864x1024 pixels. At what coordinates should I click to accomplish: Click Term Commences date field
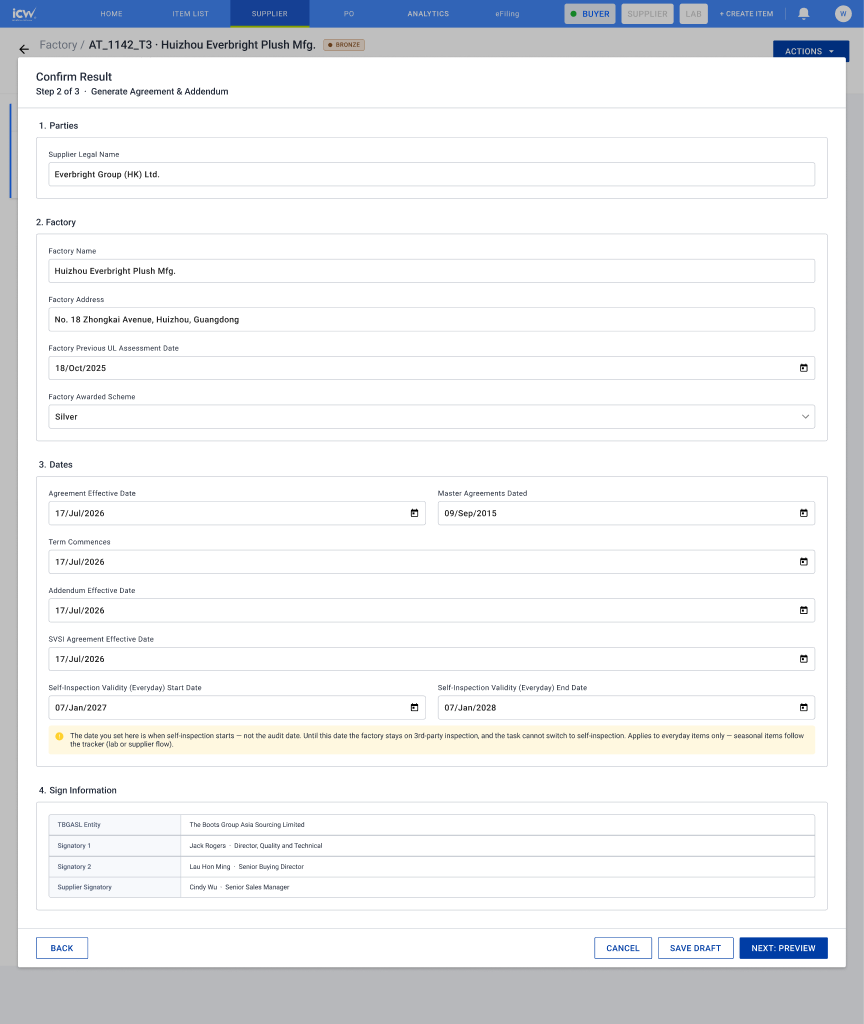tap(432, 562)
